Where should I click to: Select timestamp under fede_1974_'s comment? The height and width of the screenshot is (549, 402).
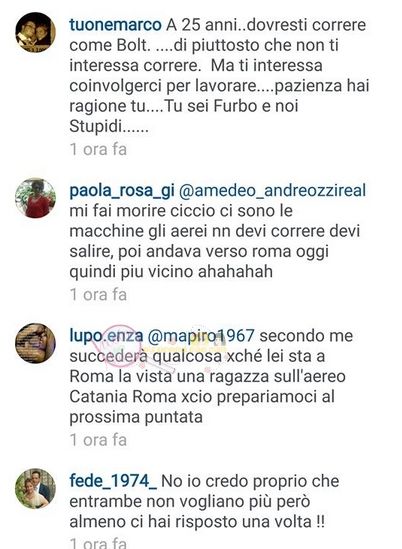point(98,543)
